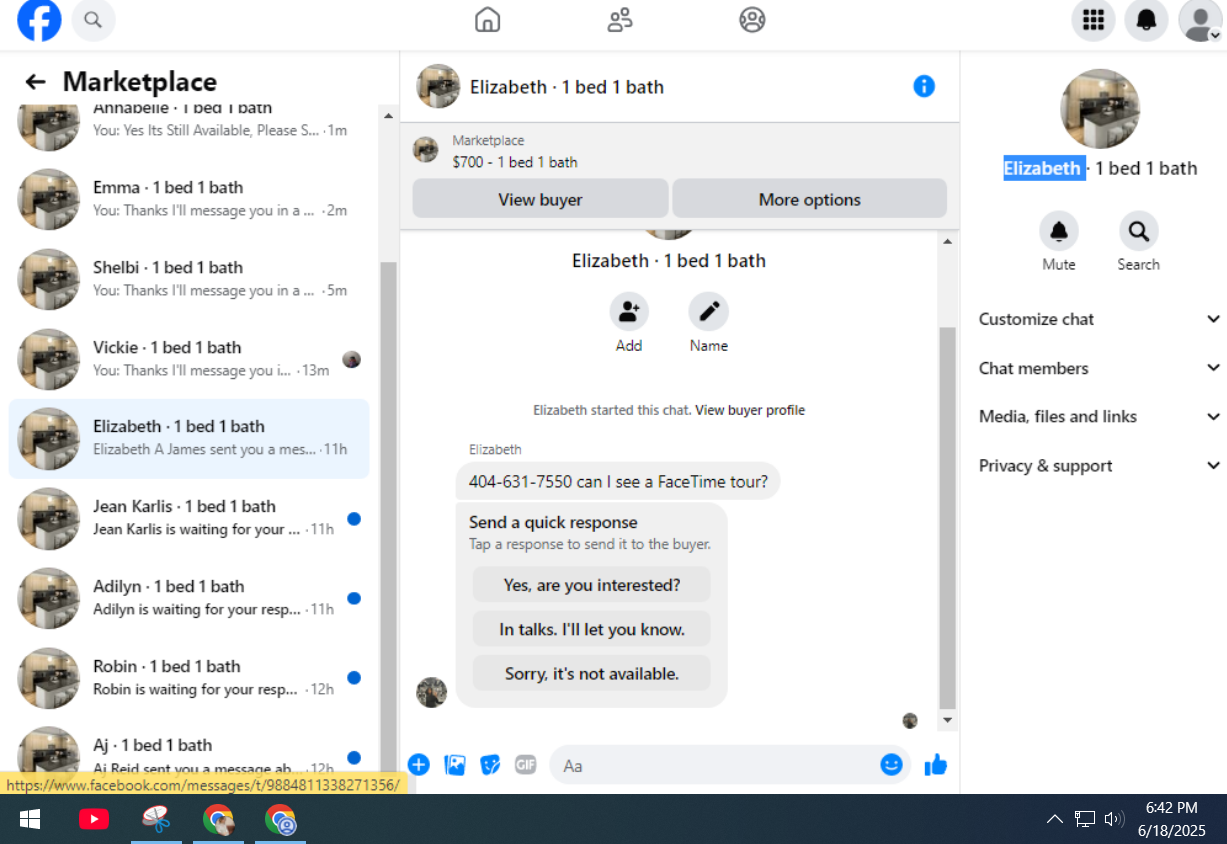Send a thumbs up like
The width and height of the screenshot is (1227, 844).
(936, 765)
